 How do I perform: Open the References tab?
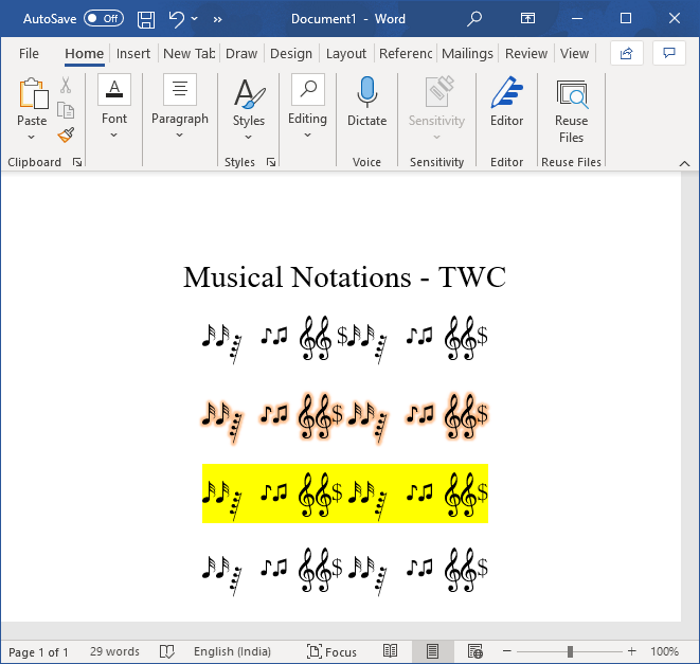(x=405, y=54)
